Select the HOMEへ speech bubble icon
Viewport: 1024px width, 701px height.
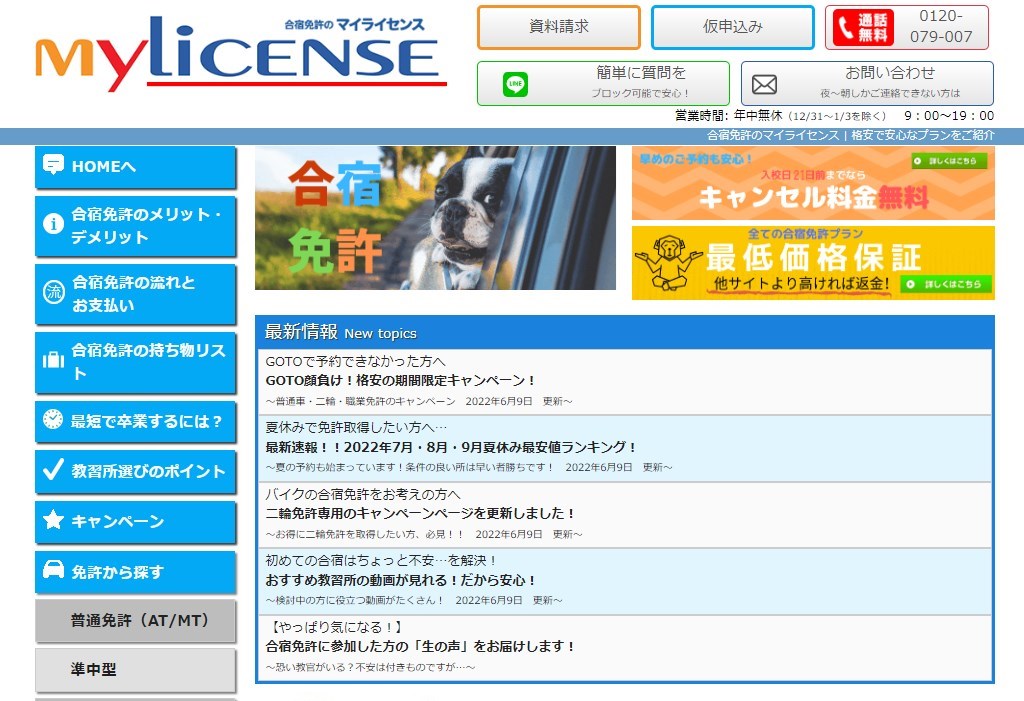pyautogui.click(x=53, y=167)
